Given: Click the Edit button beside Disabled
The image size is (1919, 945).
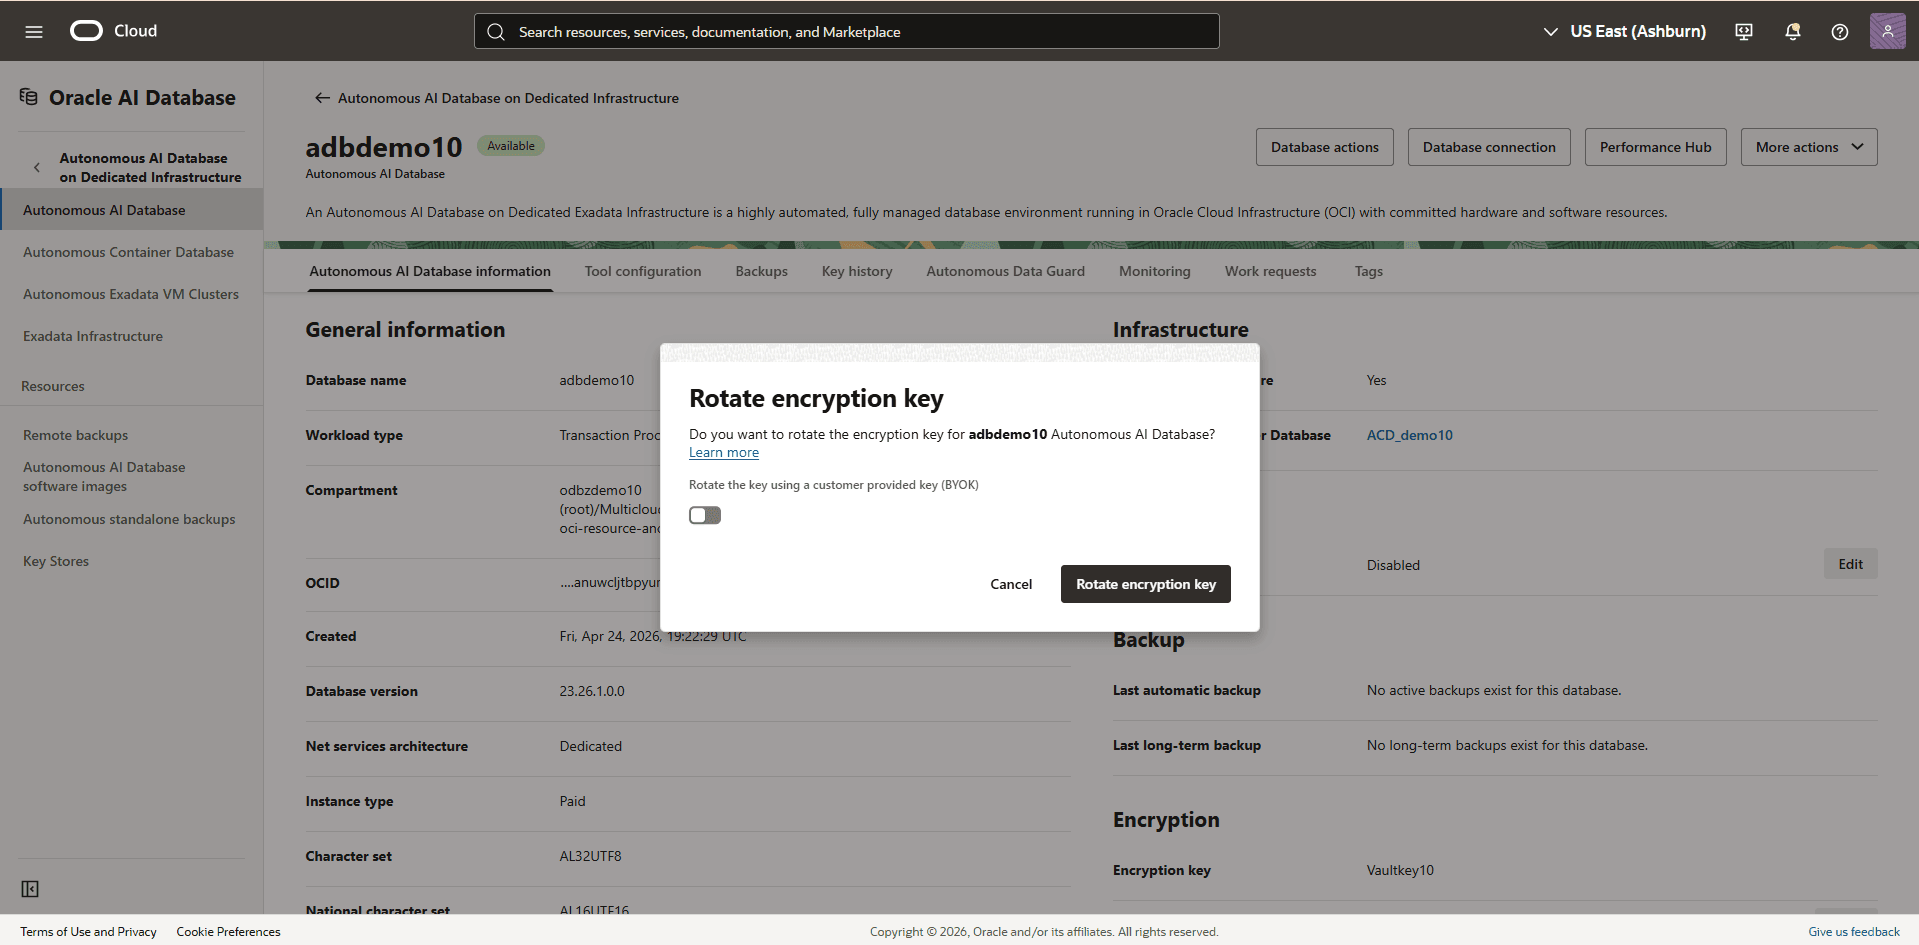Looking at the screenshot, I should tap(1850, 564).
